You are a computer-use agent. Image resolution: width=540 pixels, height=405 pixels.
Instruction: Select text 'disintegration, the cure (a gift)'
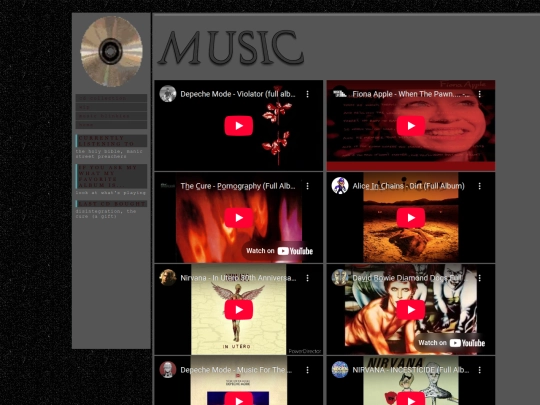[x=106, y=214]
